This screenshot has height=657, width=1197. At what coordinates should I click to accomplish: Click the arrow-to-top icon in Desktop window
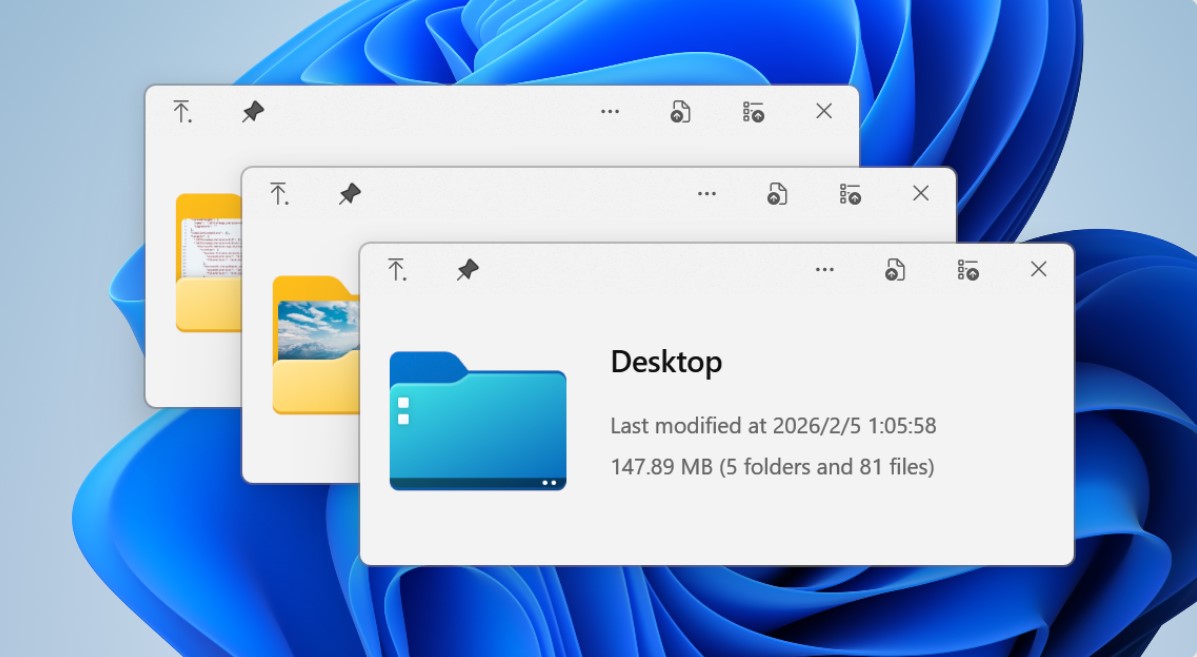(397, 270)
